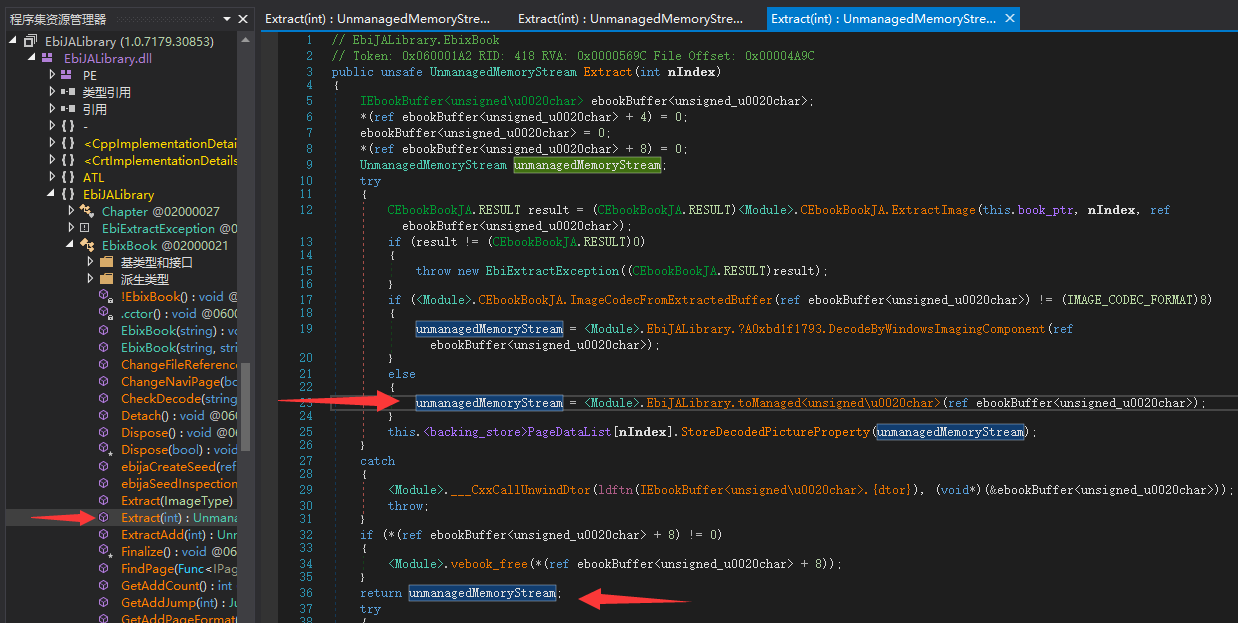The image size is (1238, 623).
Task: Click the code editor vertical scrollbar
Action: pos(1232,300)
